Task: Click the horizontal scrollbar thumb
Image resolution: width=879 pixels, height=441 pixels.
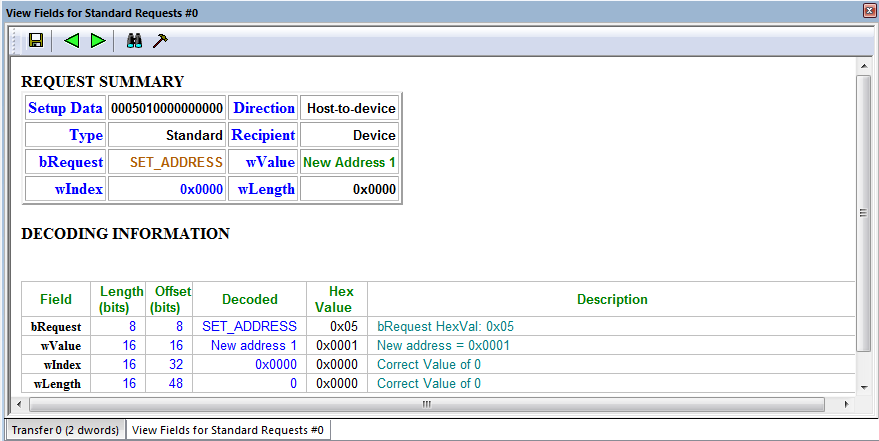Action: tap(427, 403)
